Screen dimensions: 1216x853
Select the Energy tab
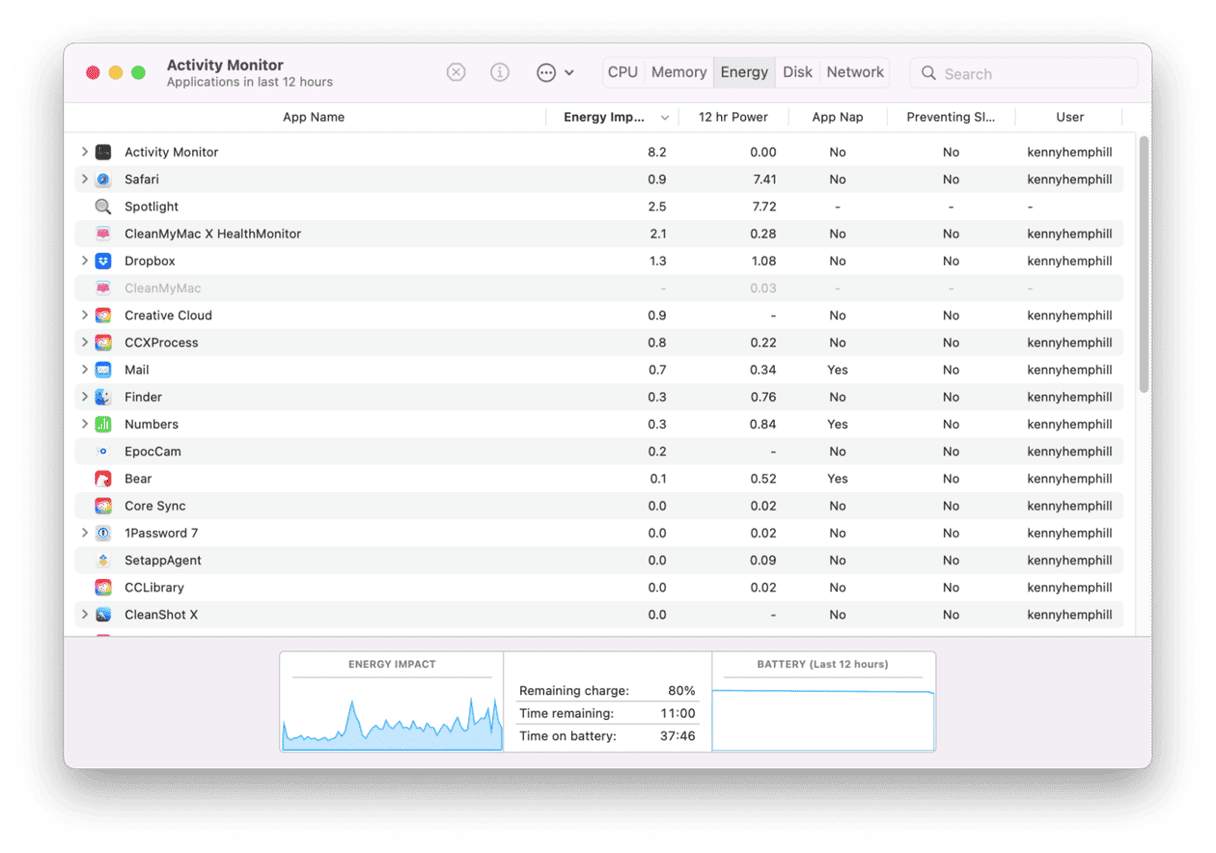(744, 72)
